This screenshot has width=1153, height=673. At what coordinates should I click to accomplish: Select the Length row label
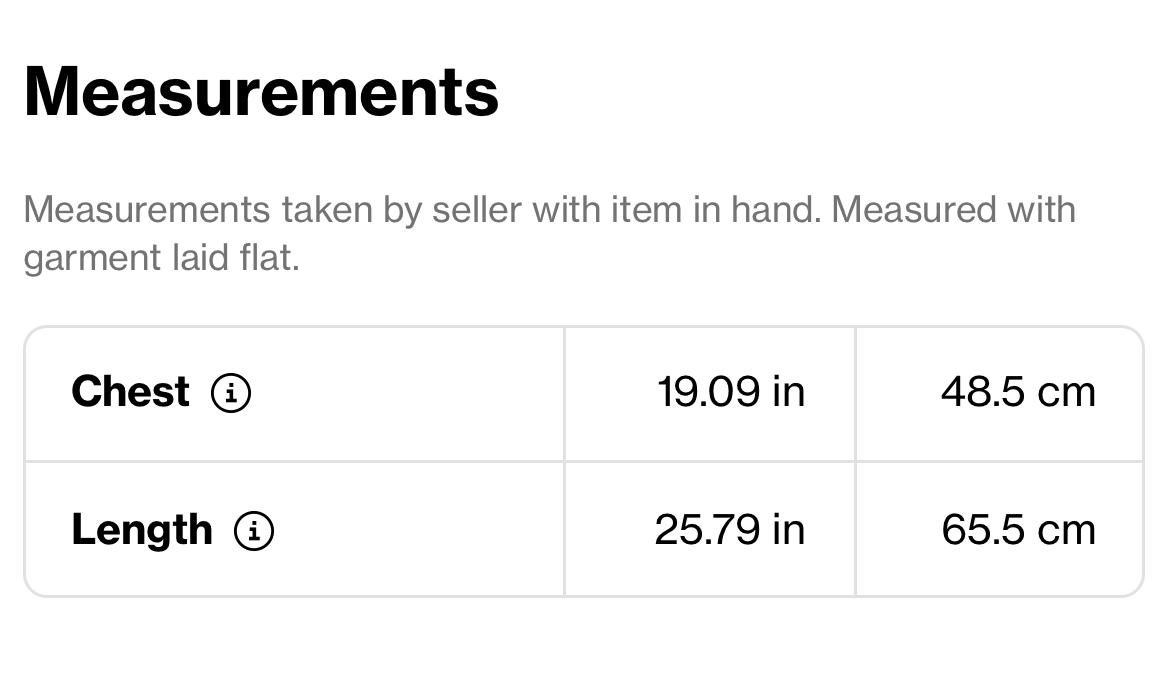(x=142, y=531)
